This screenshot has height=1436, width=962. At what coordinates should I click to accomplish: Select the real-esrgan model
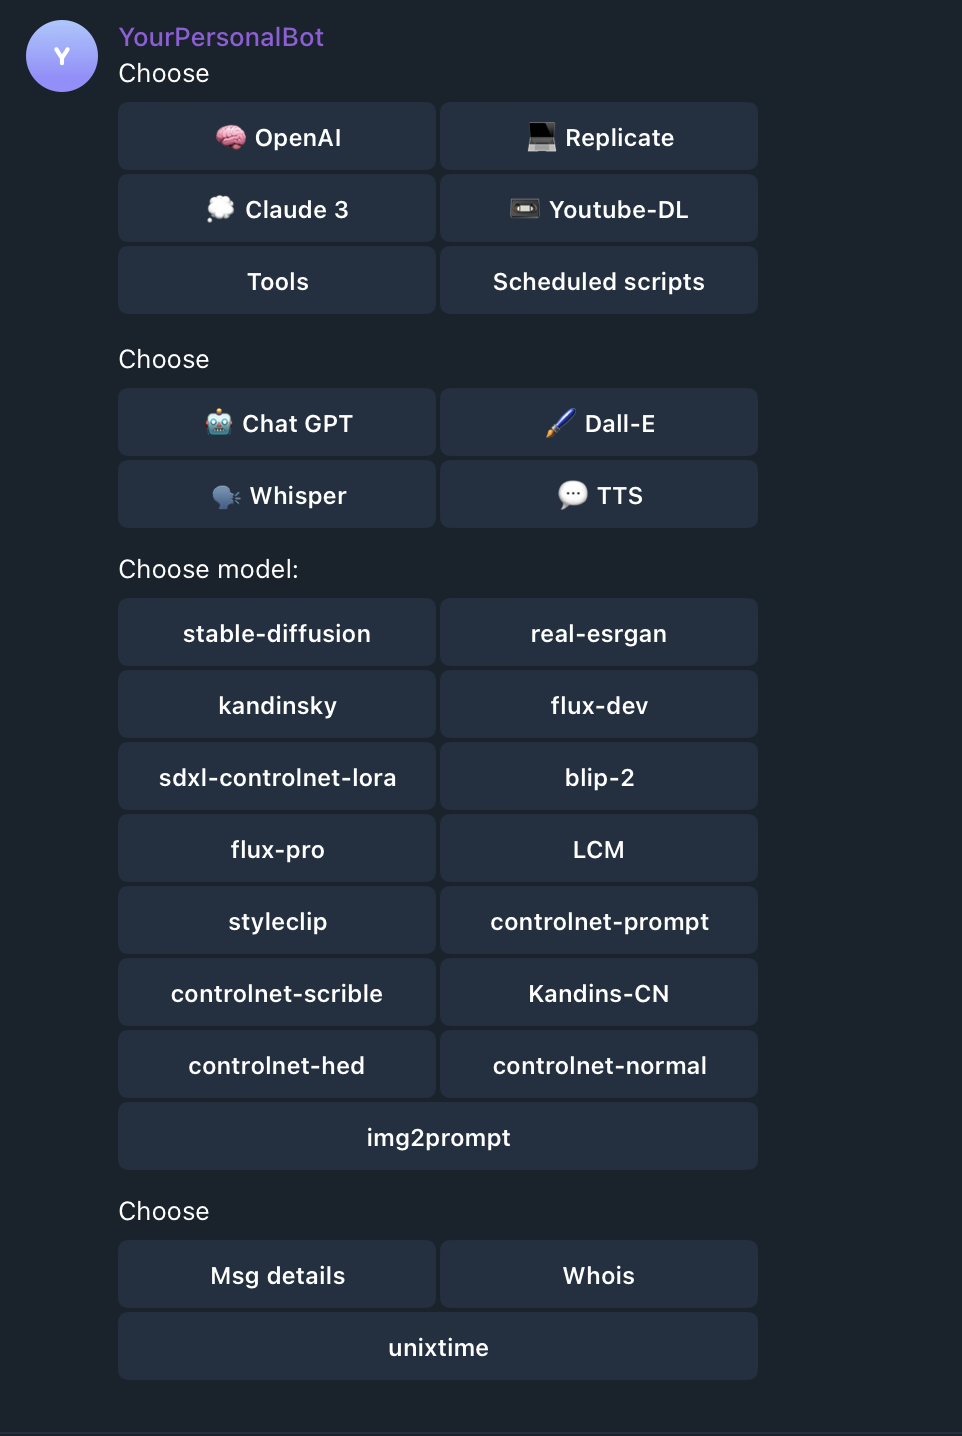click(598, 633)
